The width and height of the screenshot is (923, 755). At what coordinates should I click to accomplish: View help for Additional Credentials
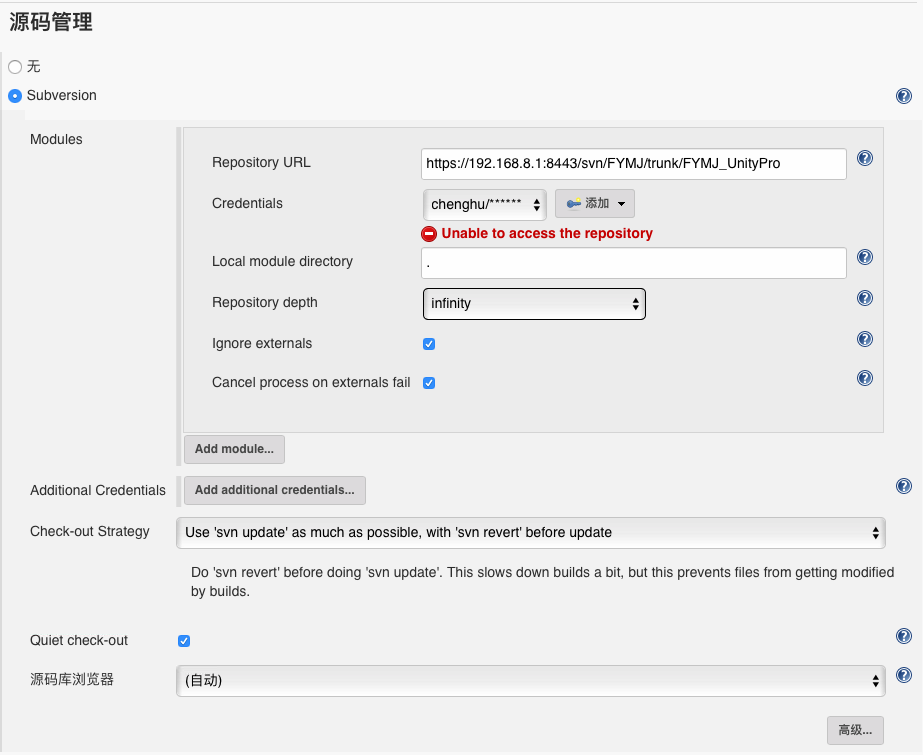[x=904, y=486]
